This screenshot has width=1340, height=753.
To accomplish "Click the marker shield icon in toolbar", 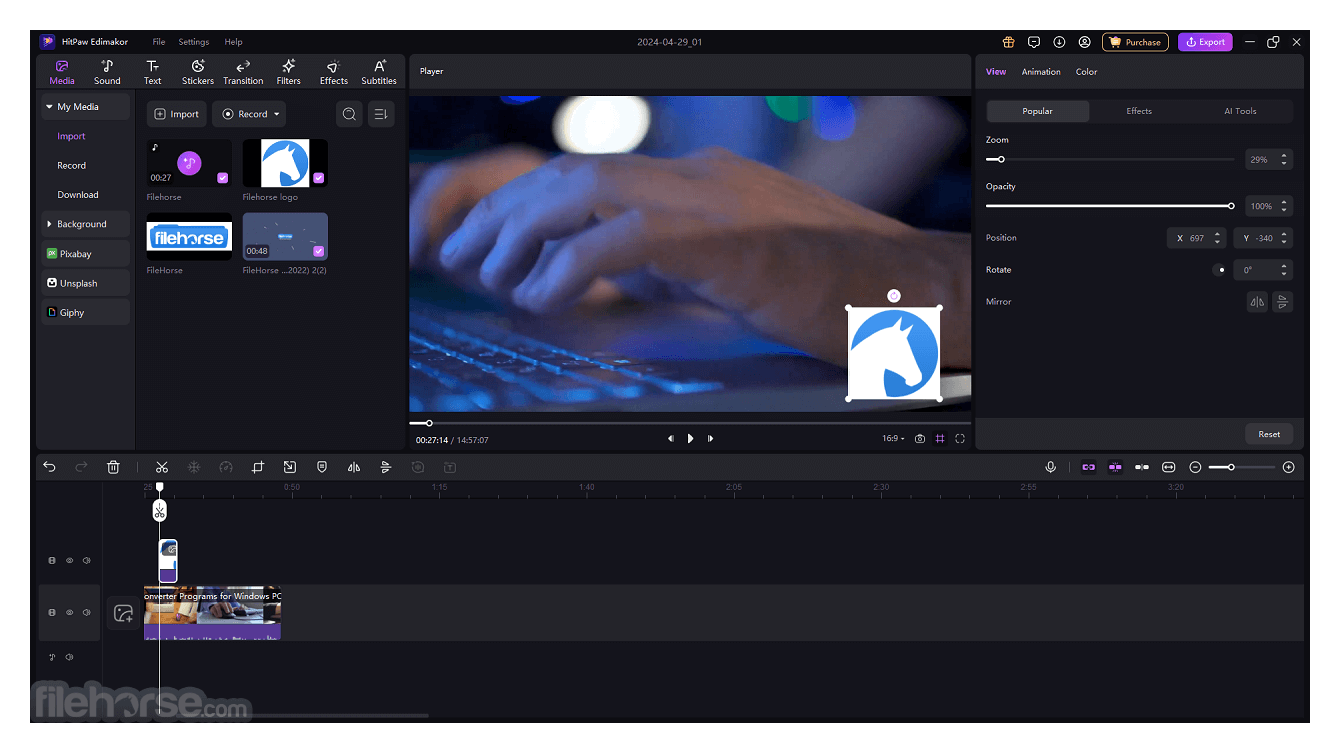I will (x=321, y=467).
